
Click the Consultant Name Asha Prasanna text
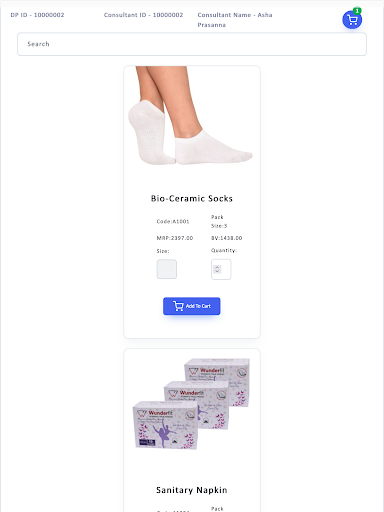click(235, 20)
